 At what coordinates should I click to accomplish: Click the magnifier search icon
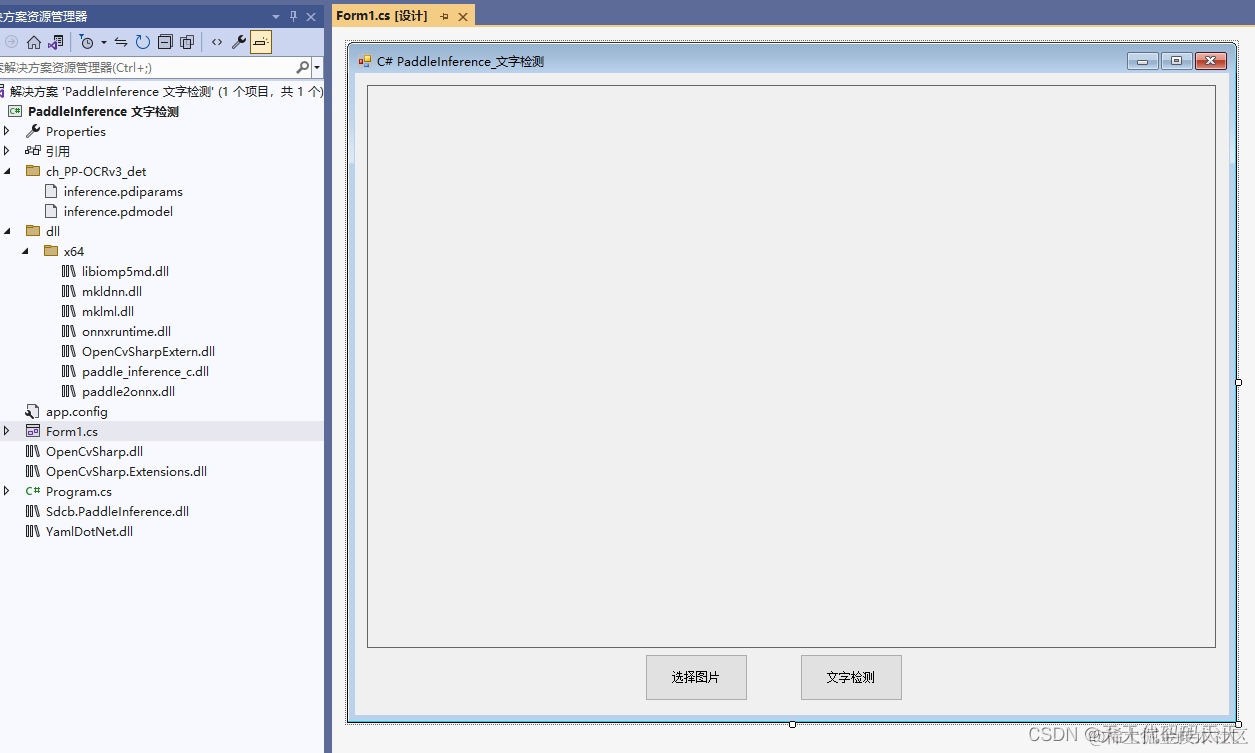pyautogui.click(x=303, y=68)
